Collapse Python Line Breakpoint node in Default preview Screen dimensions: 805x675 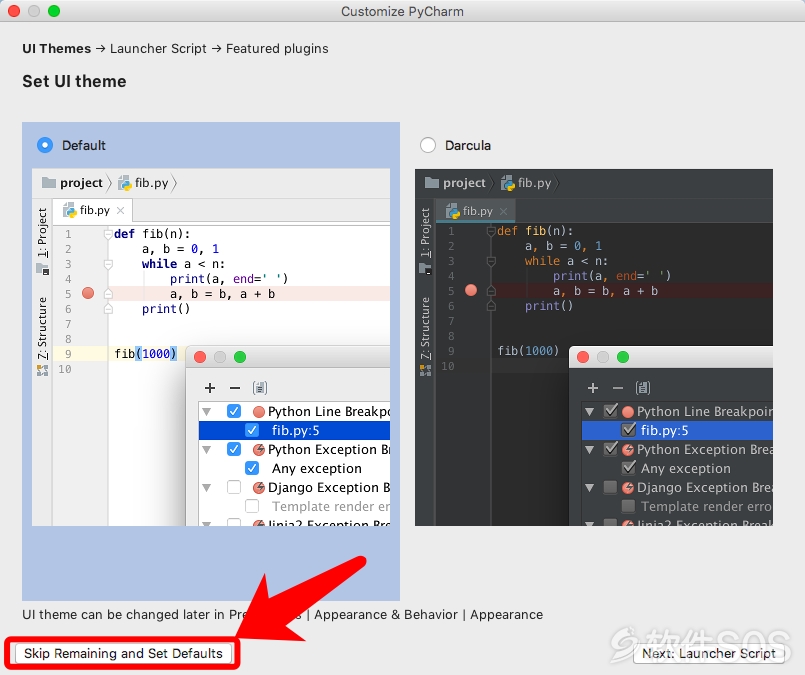207,412
